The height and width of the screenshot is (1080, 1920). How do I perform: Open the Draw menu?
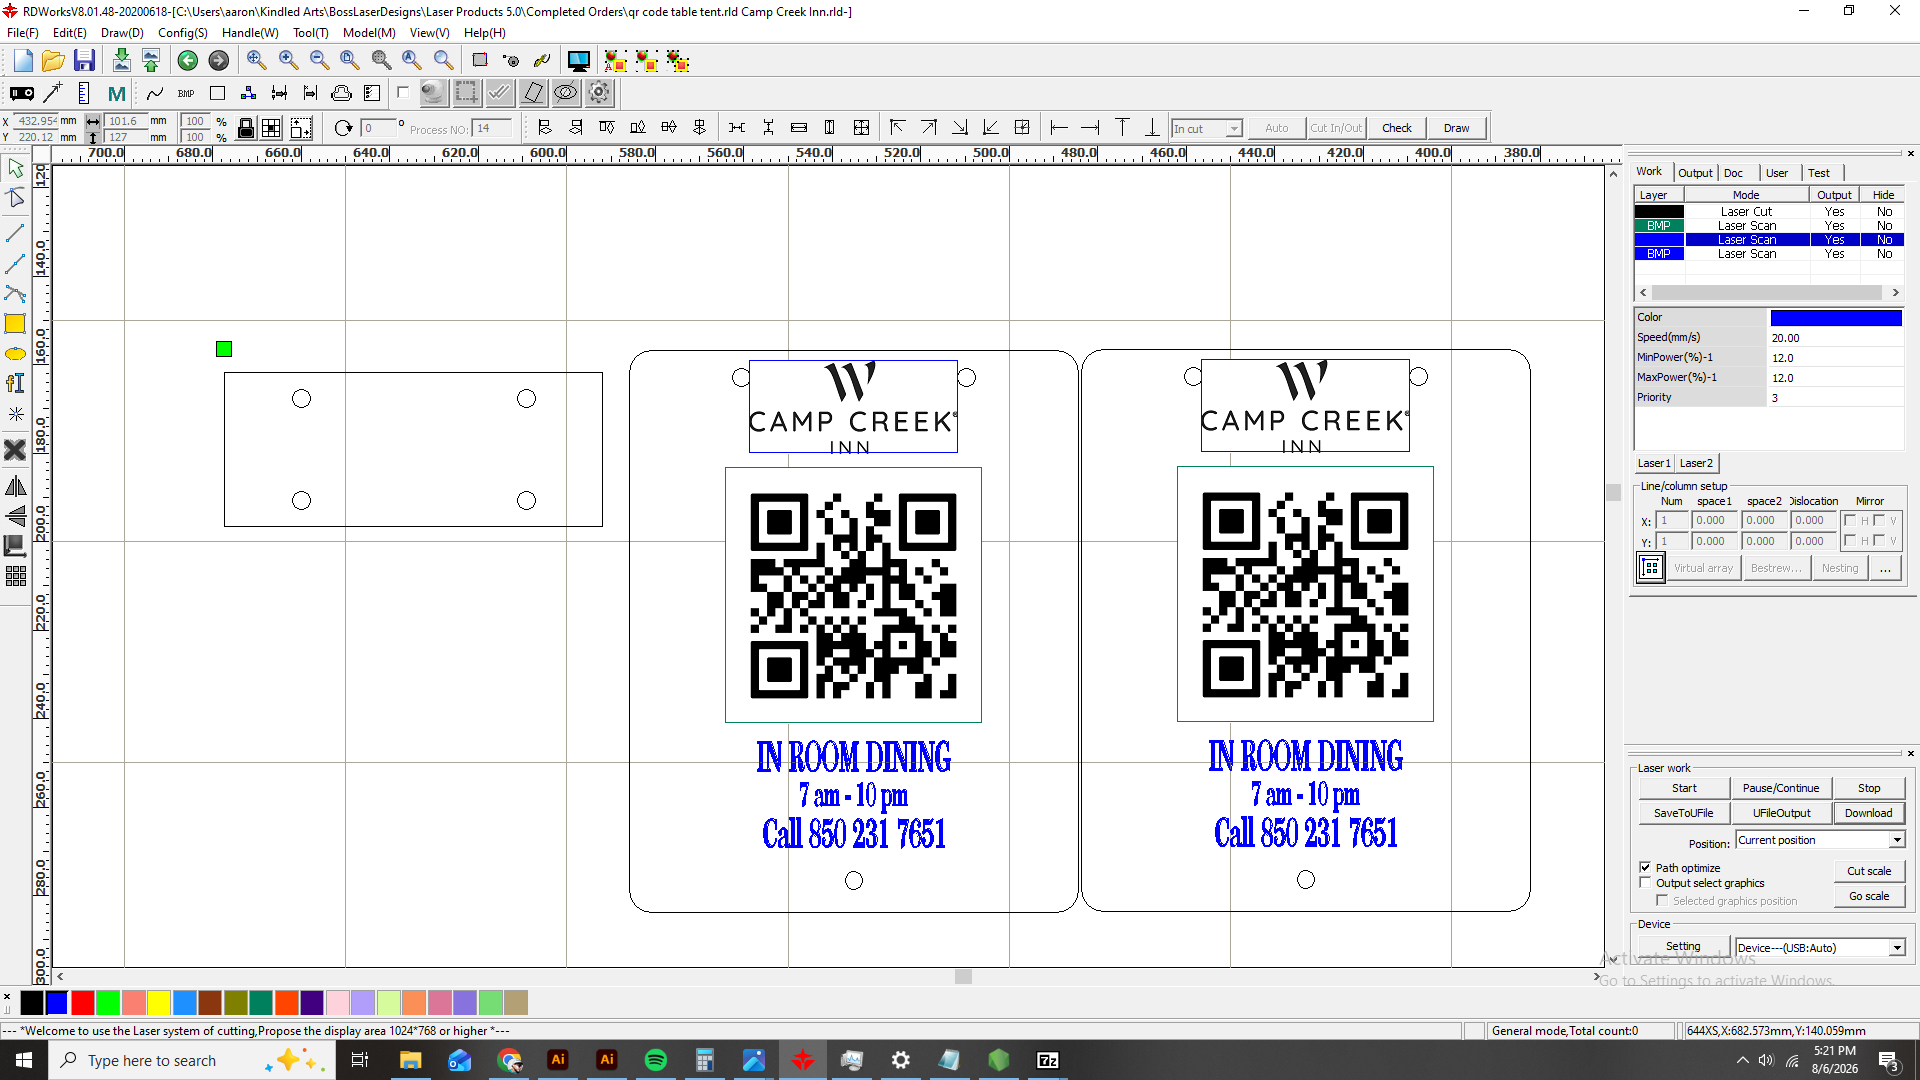122,33
